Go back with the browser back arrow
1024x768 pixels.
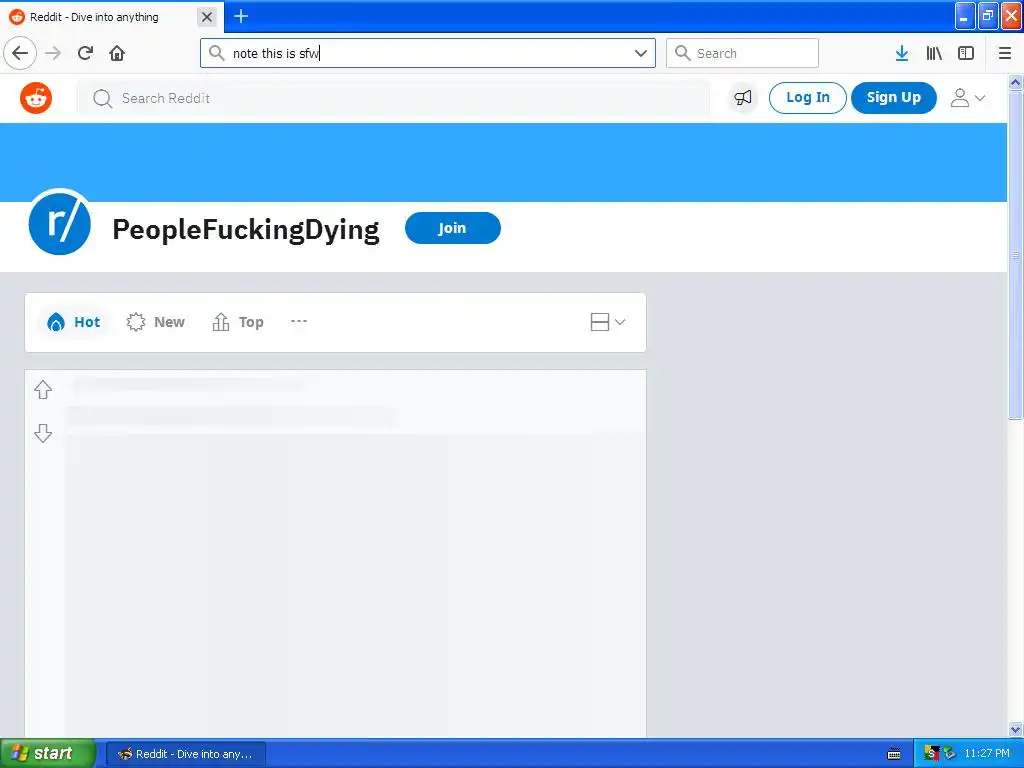tap(20, 53)
